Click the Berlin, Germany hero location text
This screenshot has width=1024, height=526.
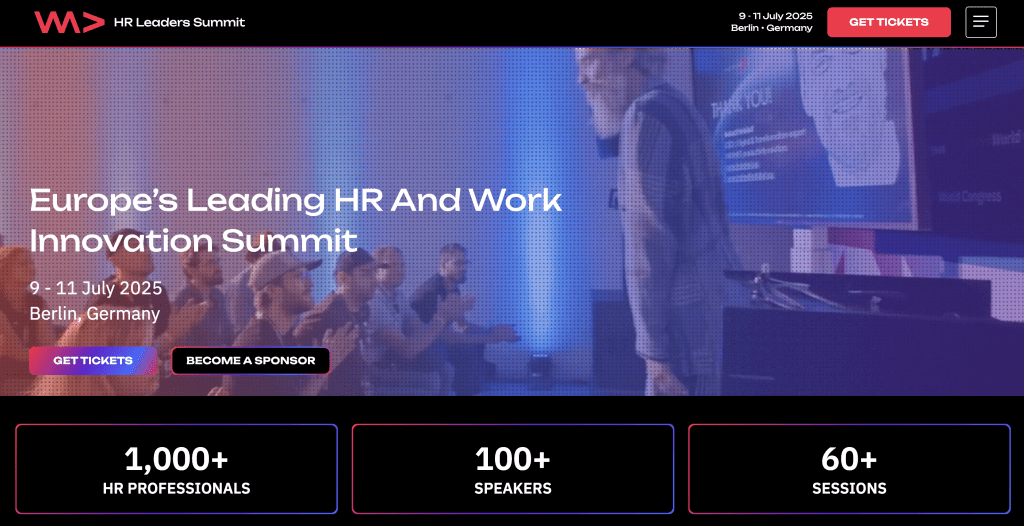click(x=95, y=314)
